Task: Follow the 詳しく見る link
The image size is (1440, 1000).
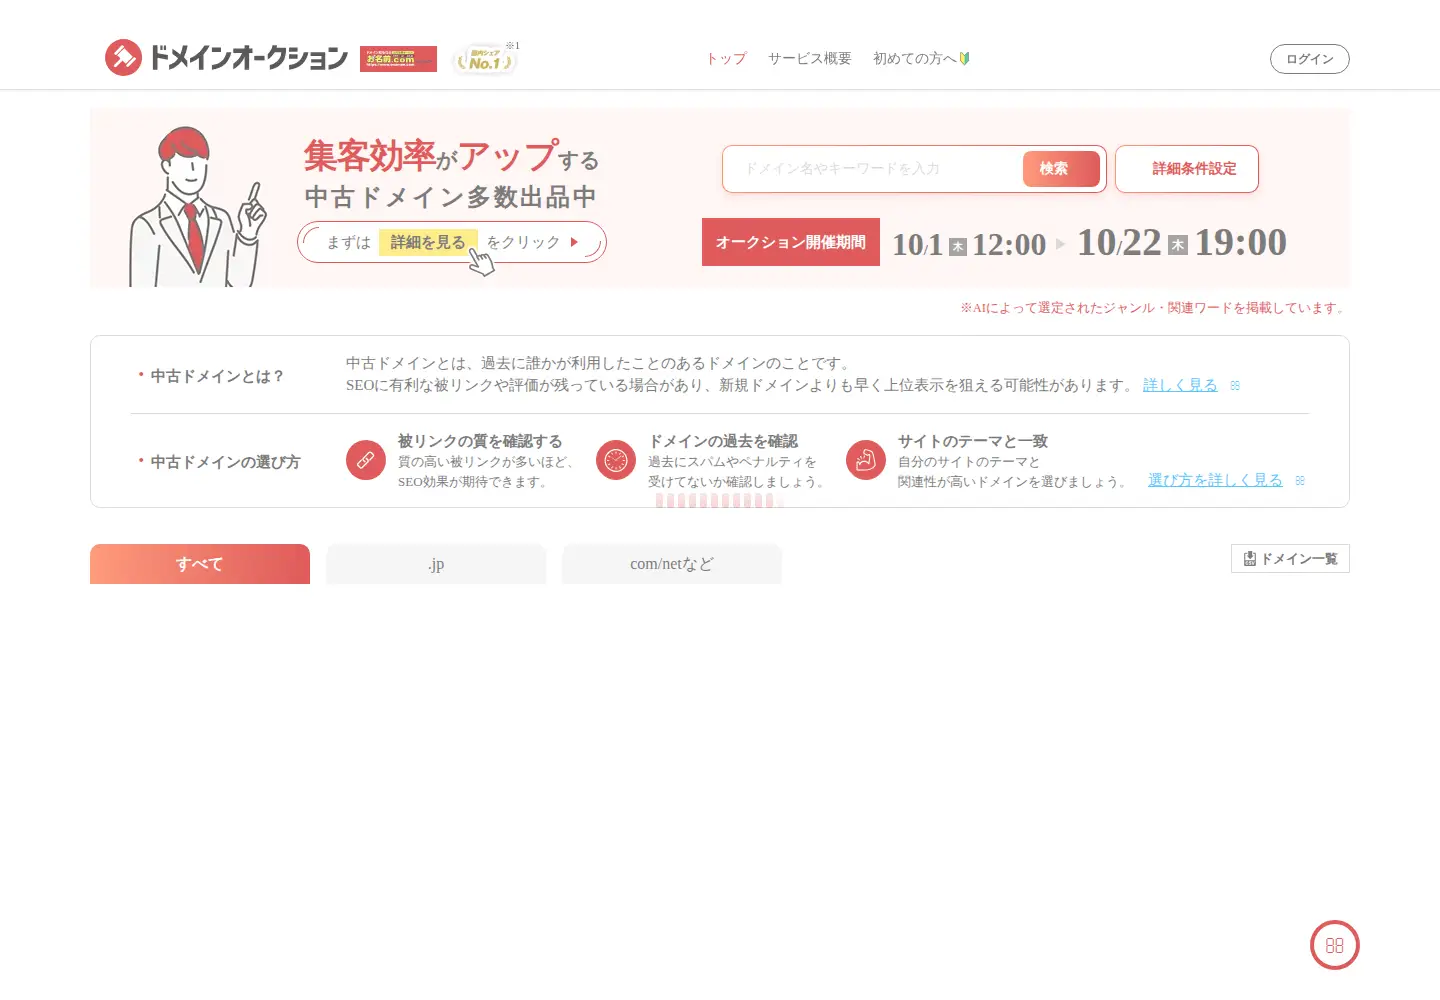Action: [1180, 385]
